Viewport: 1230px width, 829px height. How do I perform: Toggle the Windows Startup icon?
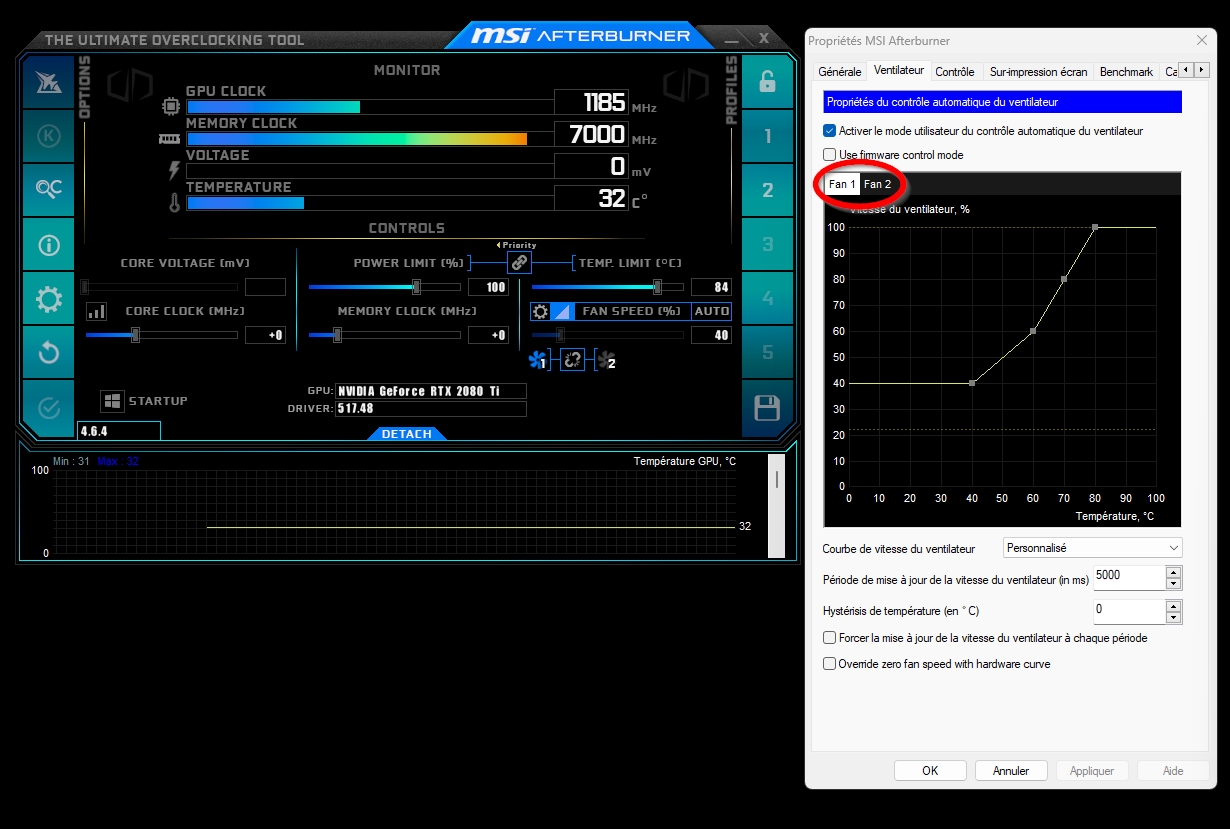pos(112,401)
